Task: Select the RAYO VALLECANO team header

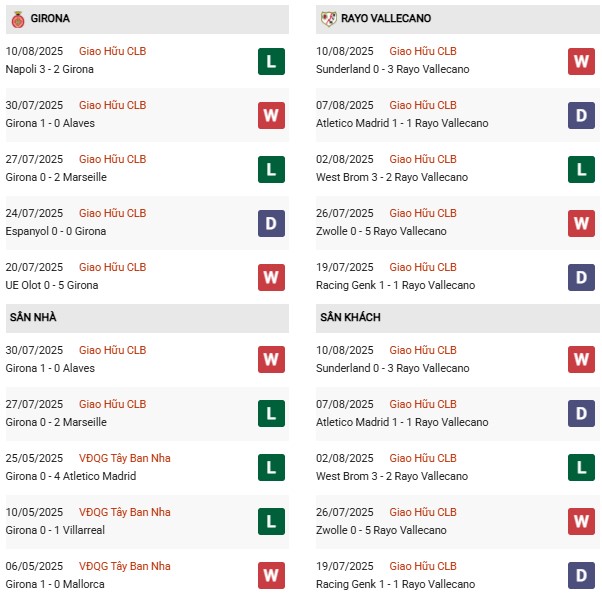Action: click(x=379, y=19)
